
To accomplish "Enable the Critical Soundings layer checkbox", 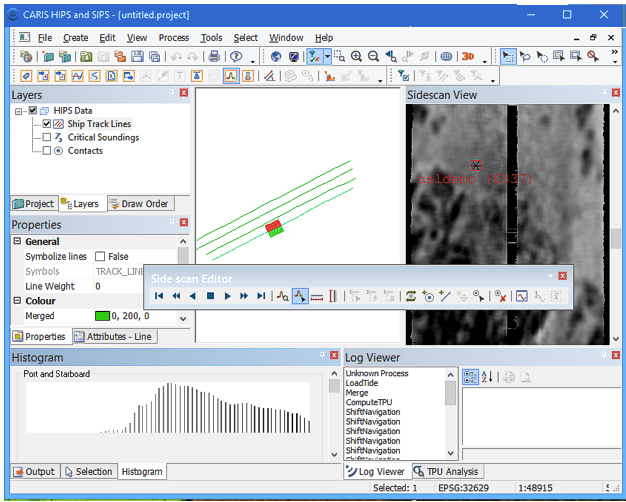I will [47, 137].
